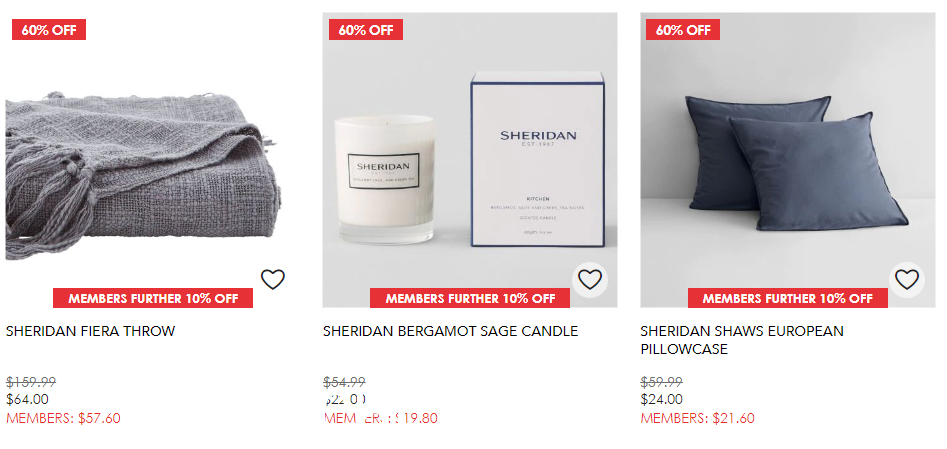947x449 pixels.
Task: View the Bergamot Sage Candle product image
Action: click(x=470, y=160)
